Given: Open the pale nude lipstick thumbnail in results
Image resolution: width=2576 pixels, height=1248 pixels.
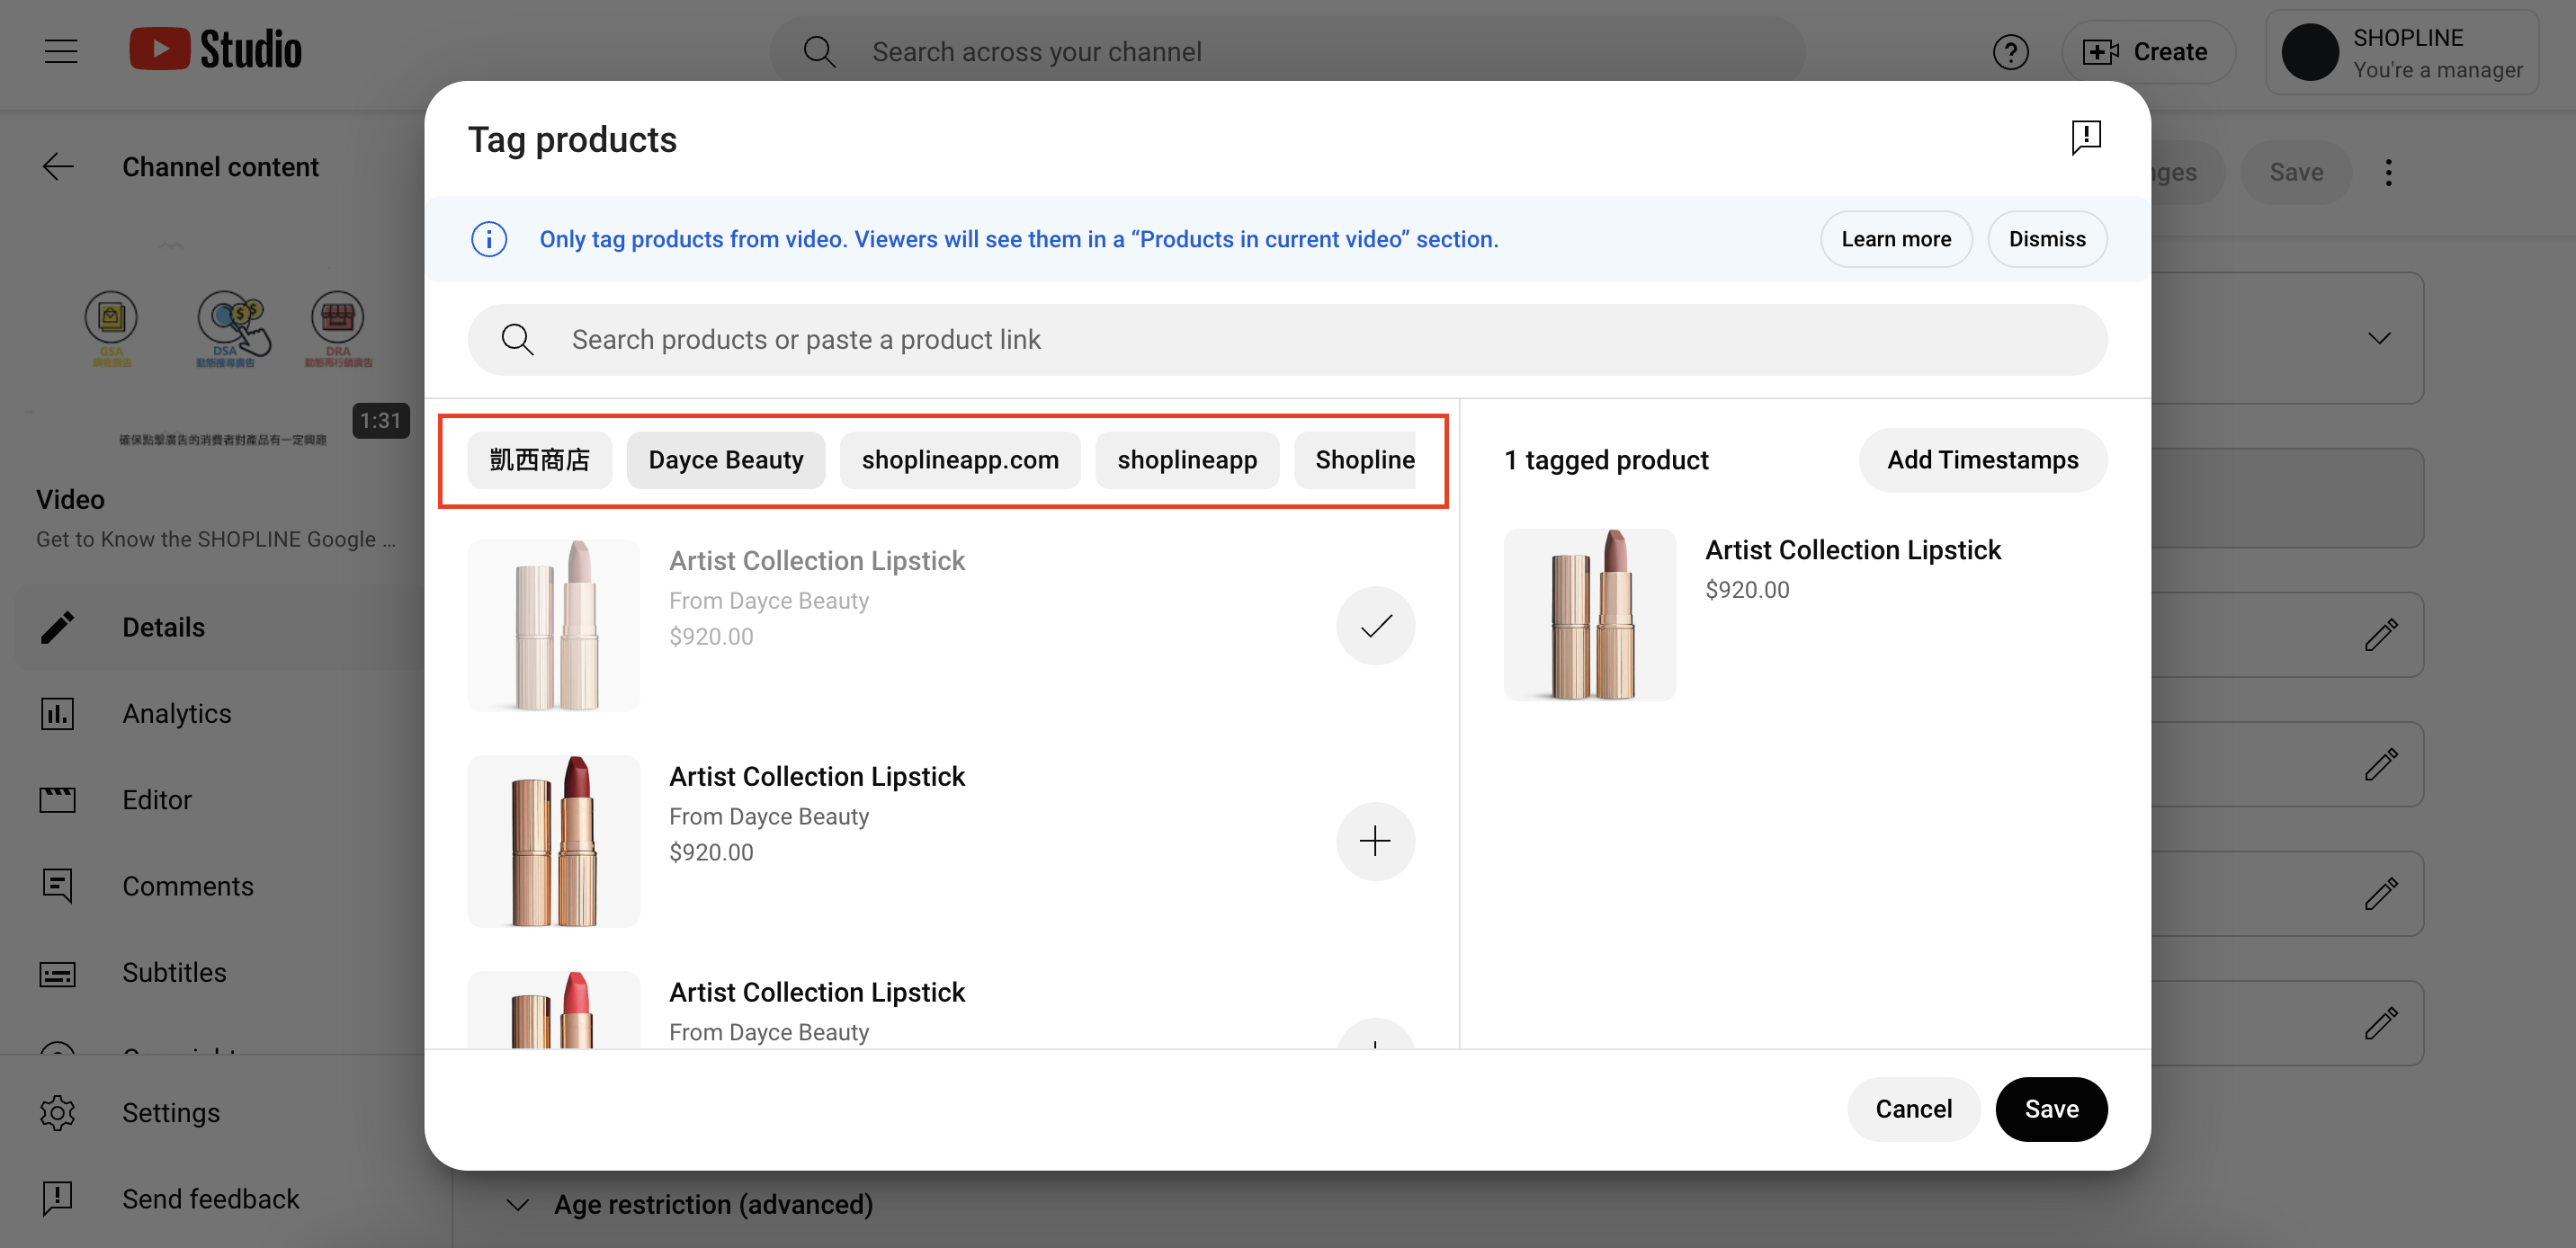Looking at the screenshot, I should [x=553, y=625].
